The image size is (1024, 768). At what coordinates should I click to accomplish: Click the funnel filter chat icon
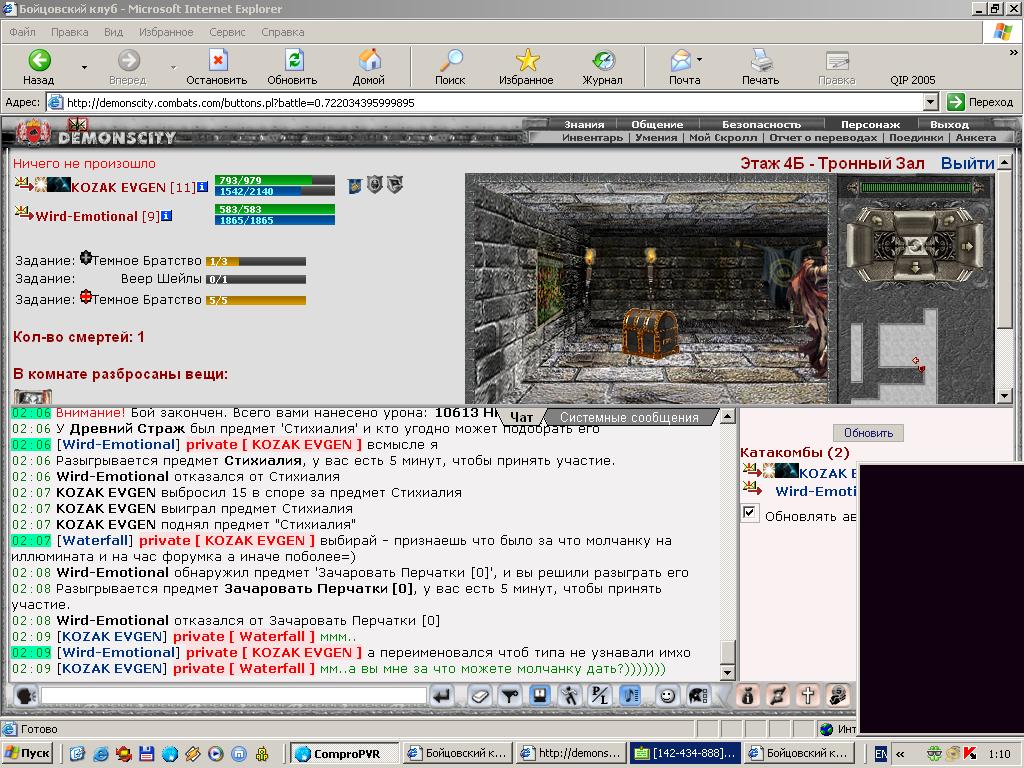point(509,696)
